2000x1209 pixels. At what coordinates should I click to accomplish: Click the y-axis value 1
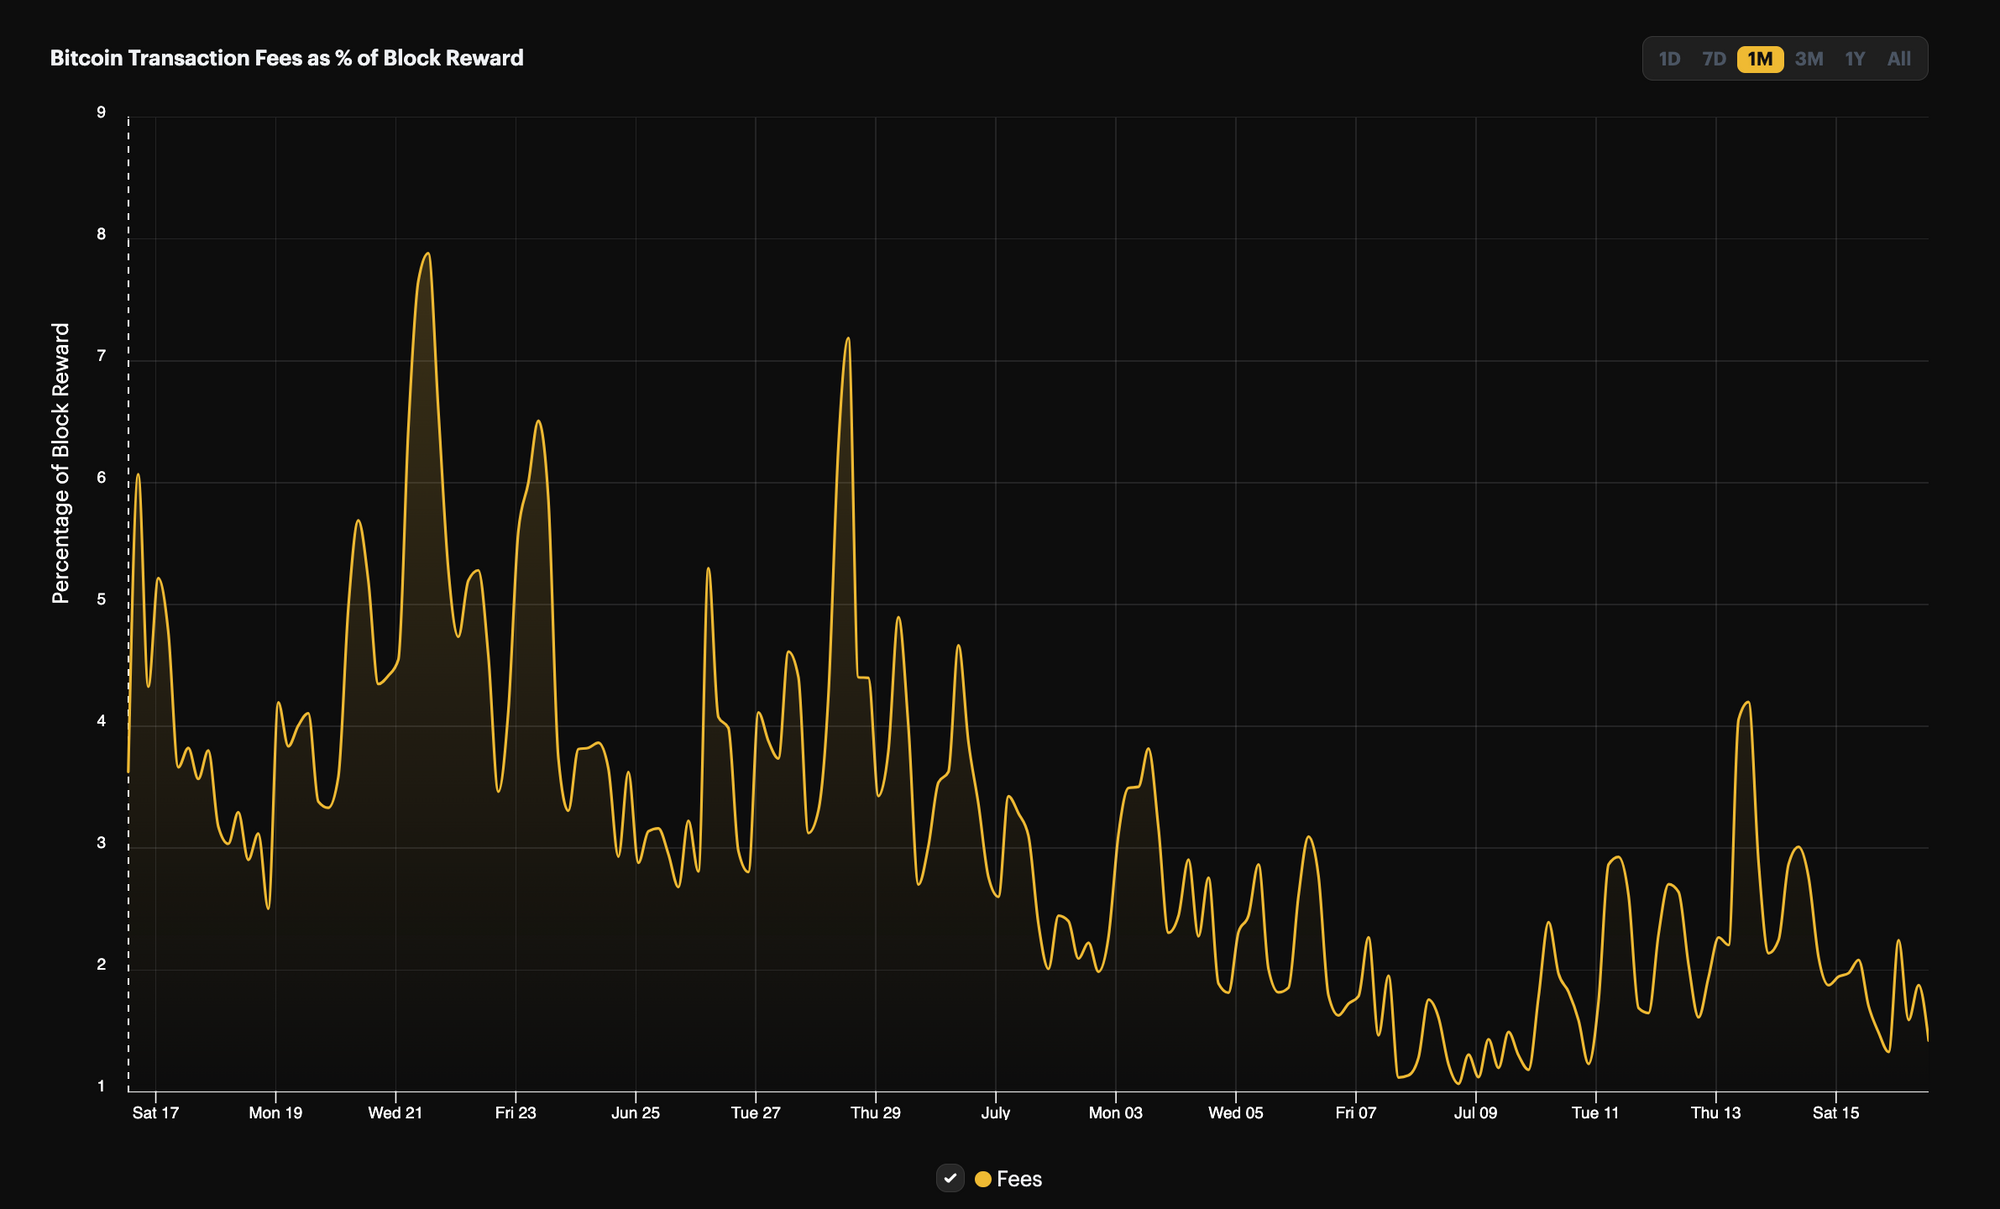tap(101, 1087)
